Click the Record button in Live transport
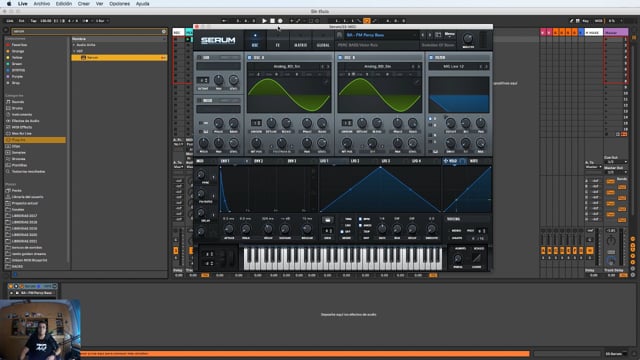Image resolution: width=640 pixels, height=360 pixels. tap(280, 21)
